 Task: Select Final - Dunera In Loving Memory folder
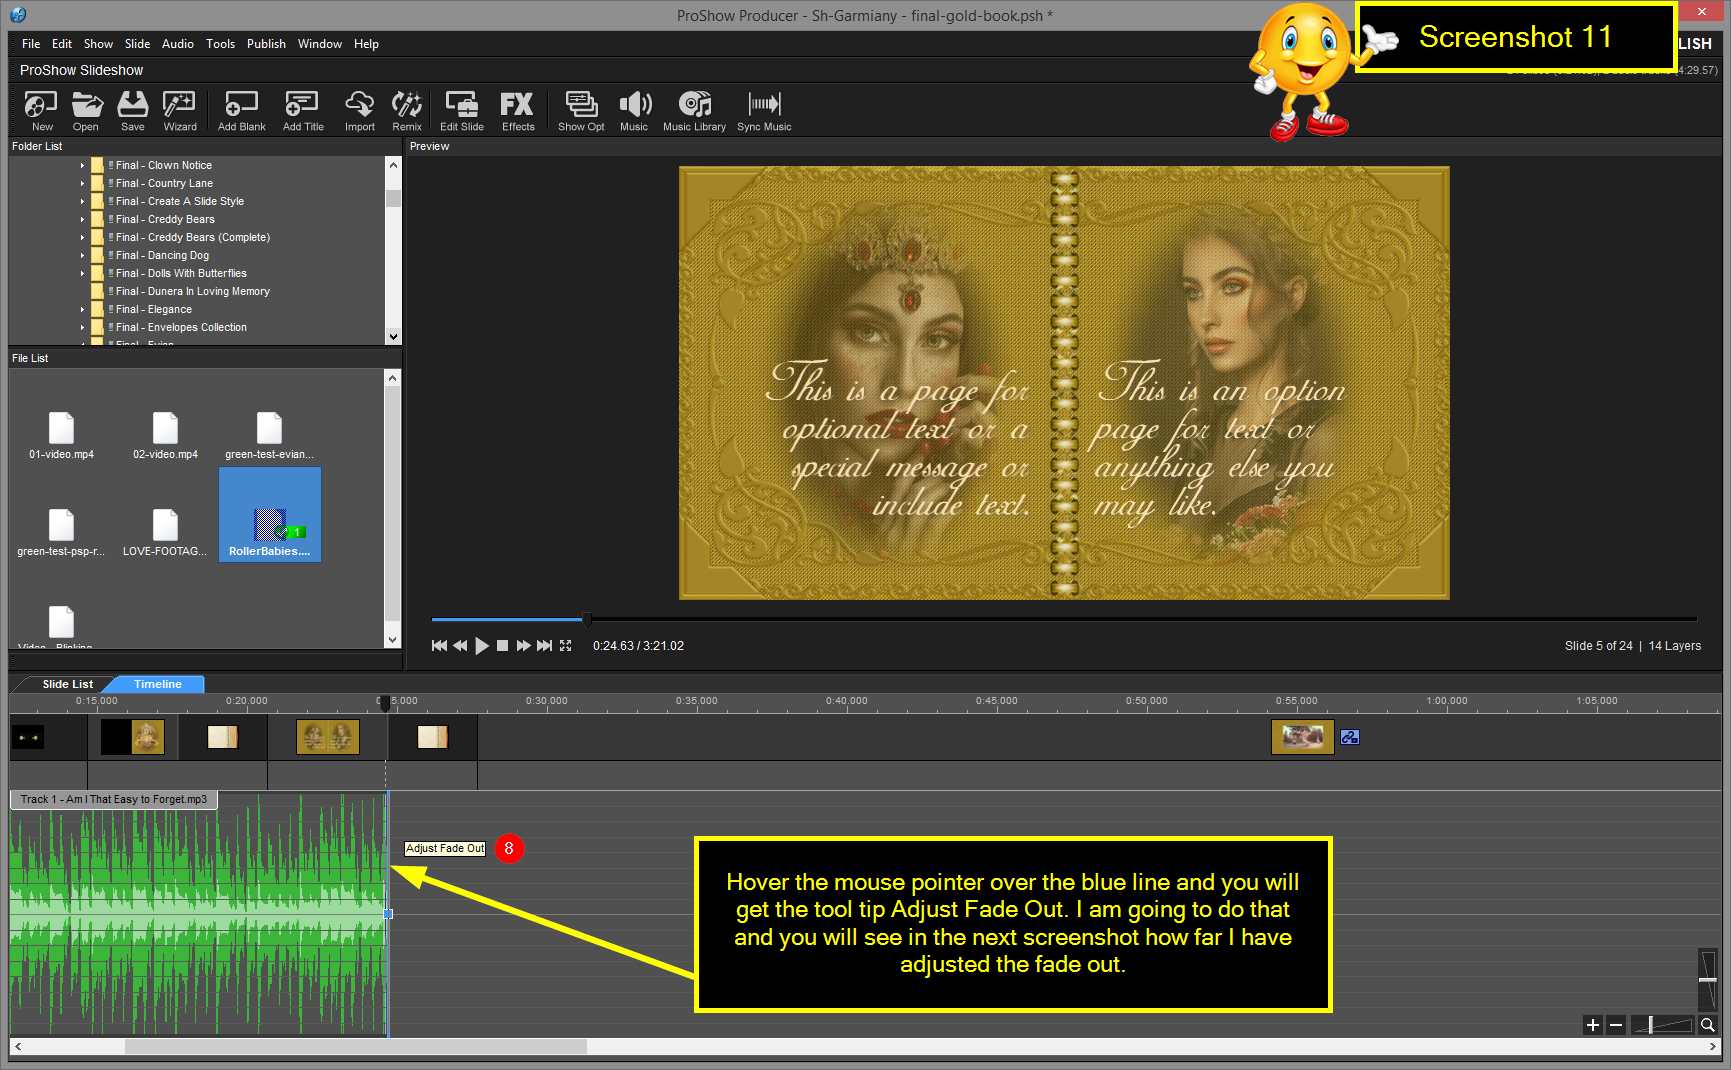(192, 291)
